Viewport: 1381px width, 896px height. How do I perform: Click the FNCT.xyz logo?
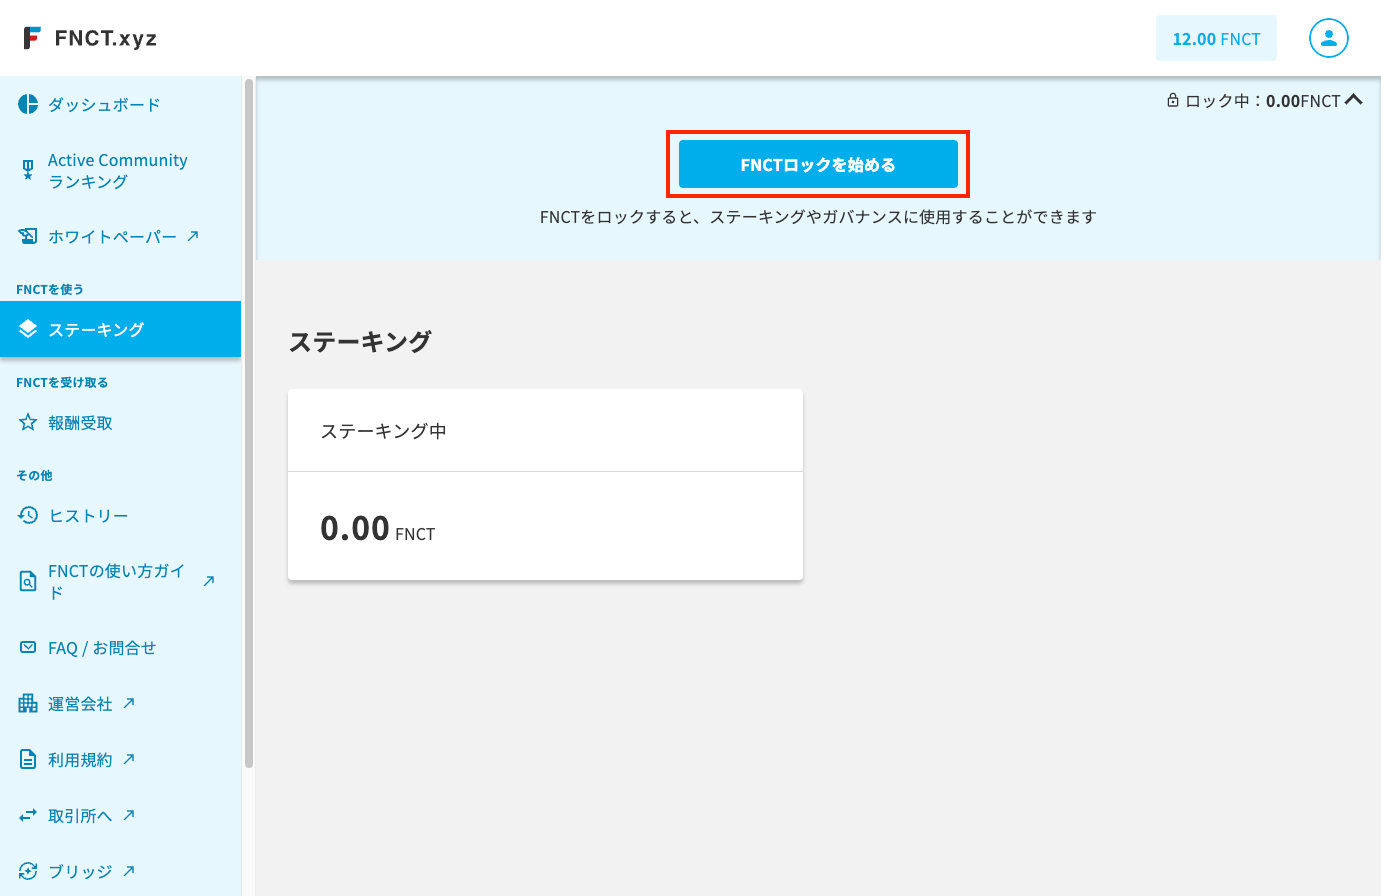click(90, 38)
